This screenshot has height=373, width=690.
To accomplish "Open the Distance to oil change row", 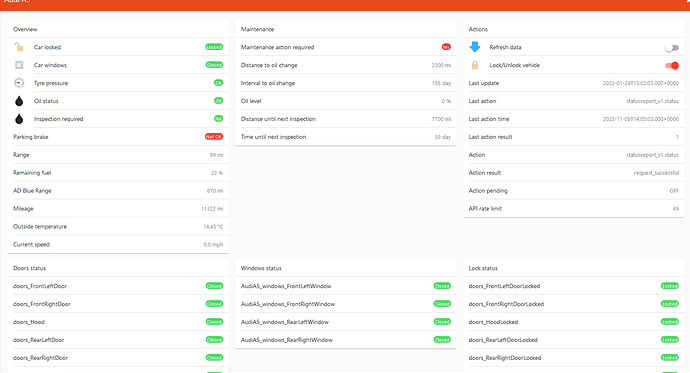I will pyautogui.click(x=346, y=65).
